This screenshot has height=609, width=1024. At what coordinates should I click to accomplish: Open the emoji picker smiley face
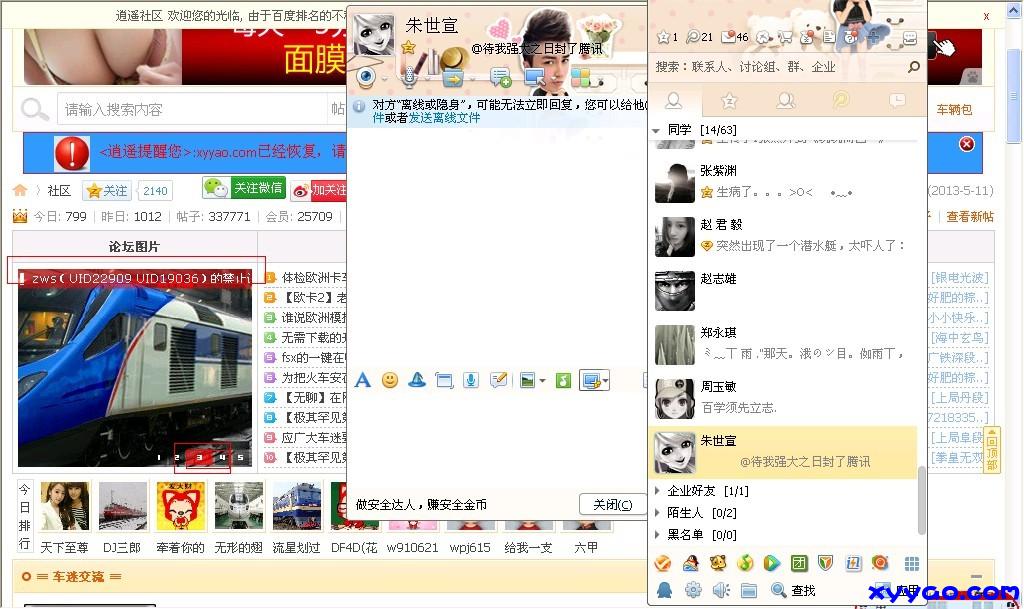[x=390, y=380]
